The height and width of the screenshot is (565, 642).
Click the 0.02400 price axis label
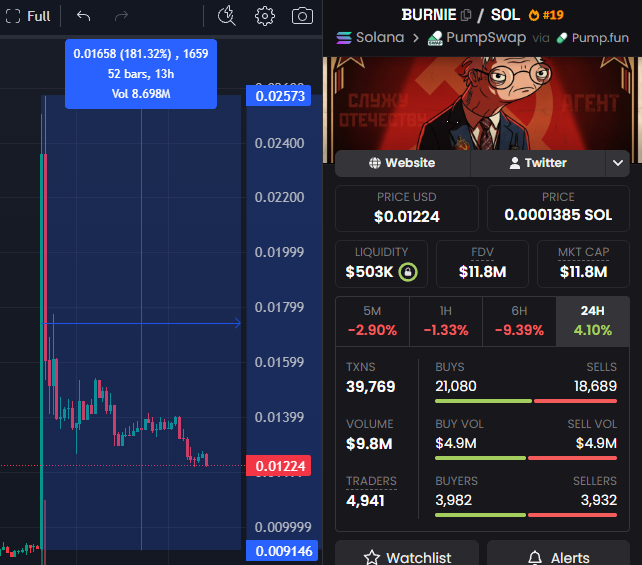pos(279,143)
